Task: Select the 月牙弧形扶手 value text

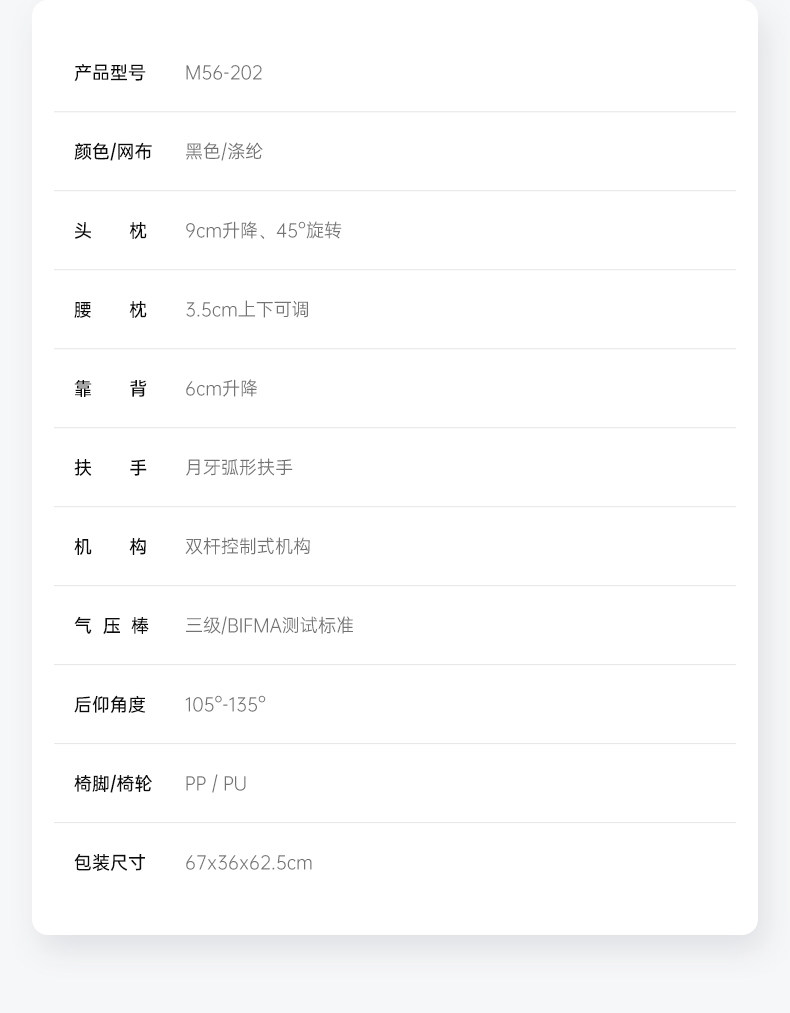Action: coord(239,468)
